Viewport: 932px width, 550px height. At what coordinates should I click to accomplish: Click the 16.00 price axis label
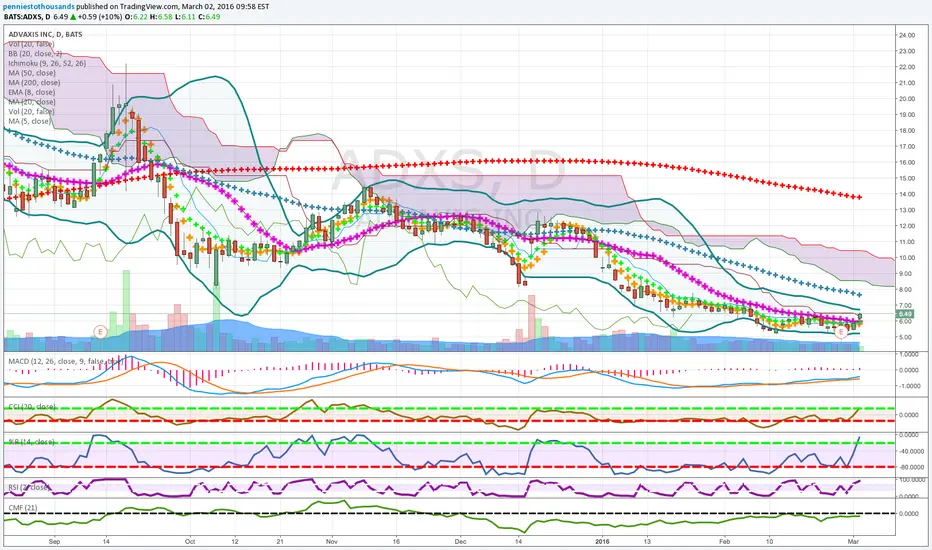click(x=907, y=162)
